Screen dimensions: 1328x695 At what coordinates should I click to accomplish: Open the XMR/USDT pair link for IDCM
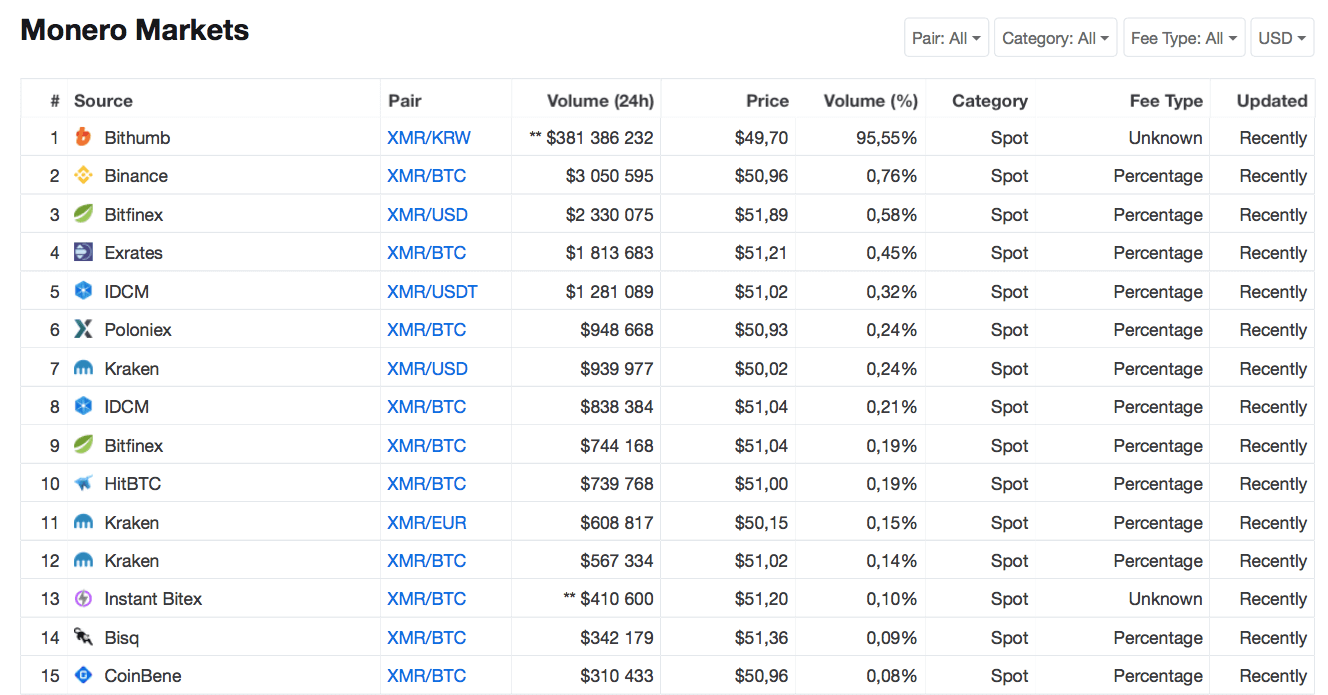[432, 292]
